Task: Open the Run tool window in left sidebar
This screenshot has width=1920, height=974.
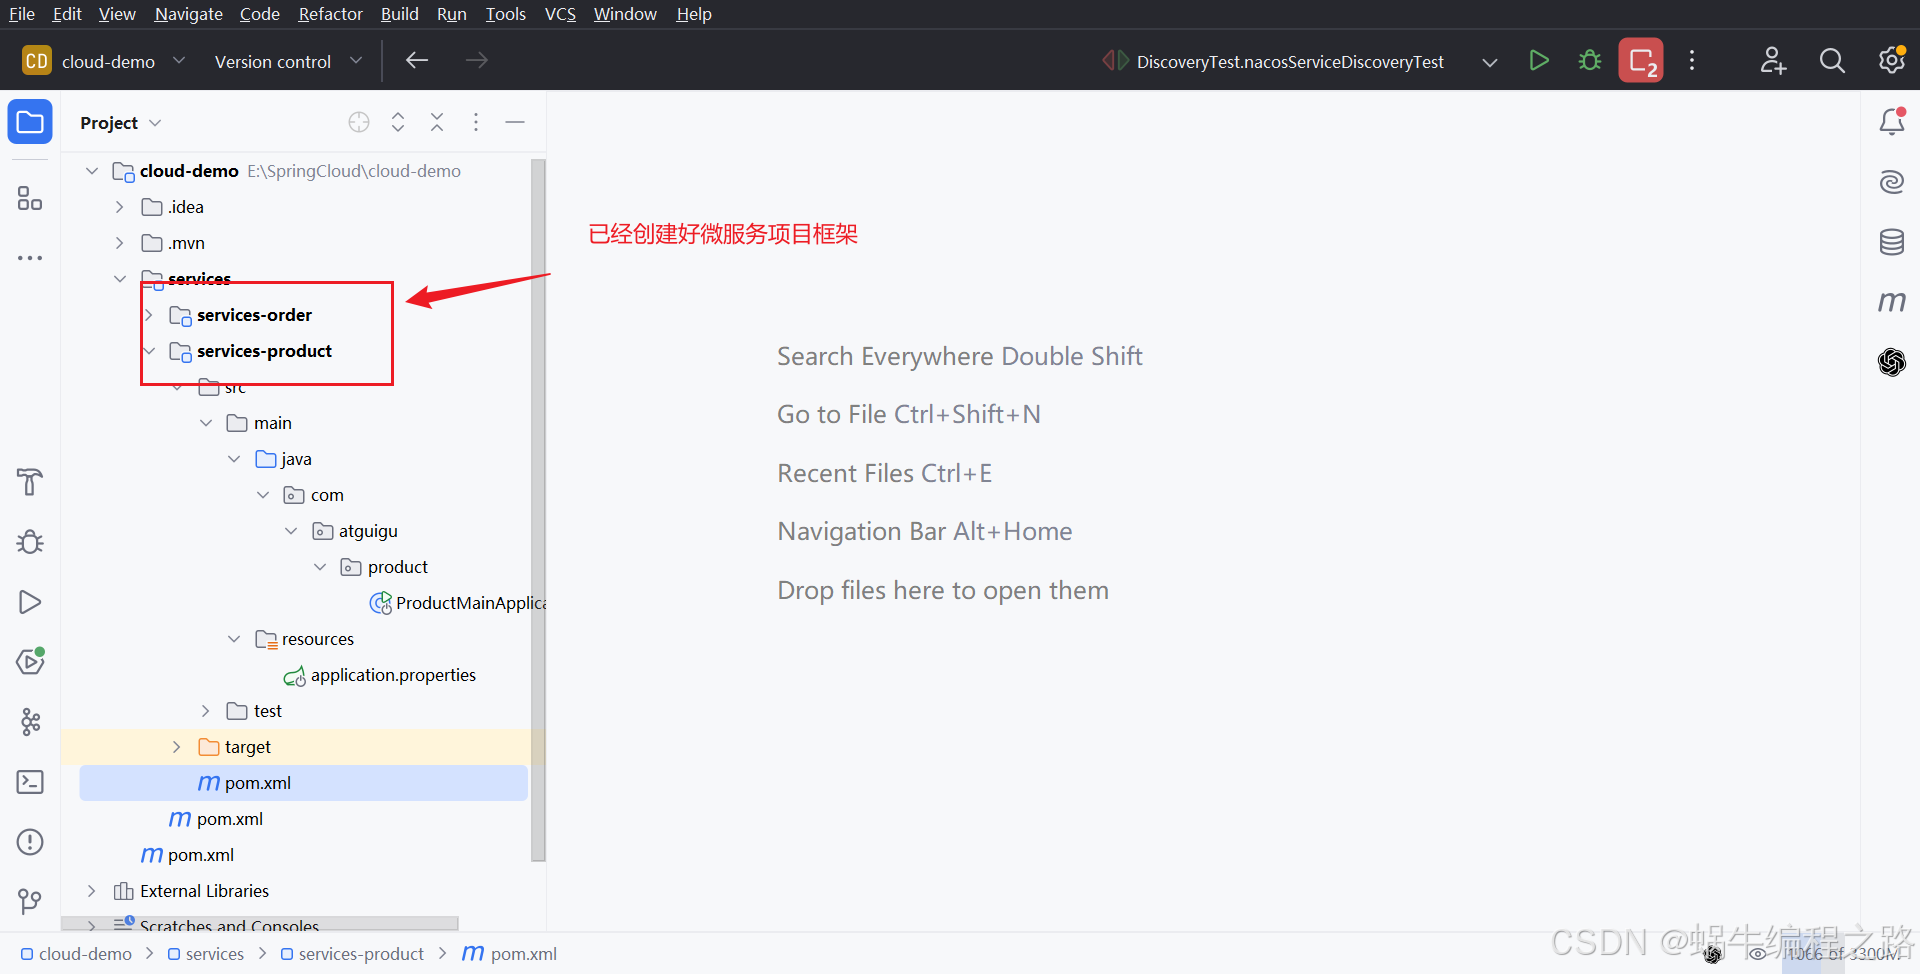Action: [x=30, y=602]
